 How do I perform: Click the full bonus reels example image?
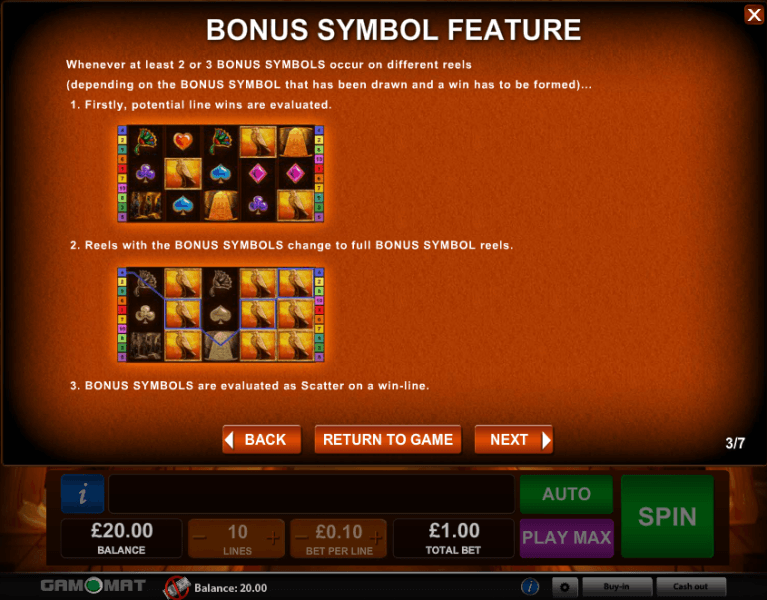(221, 314)
